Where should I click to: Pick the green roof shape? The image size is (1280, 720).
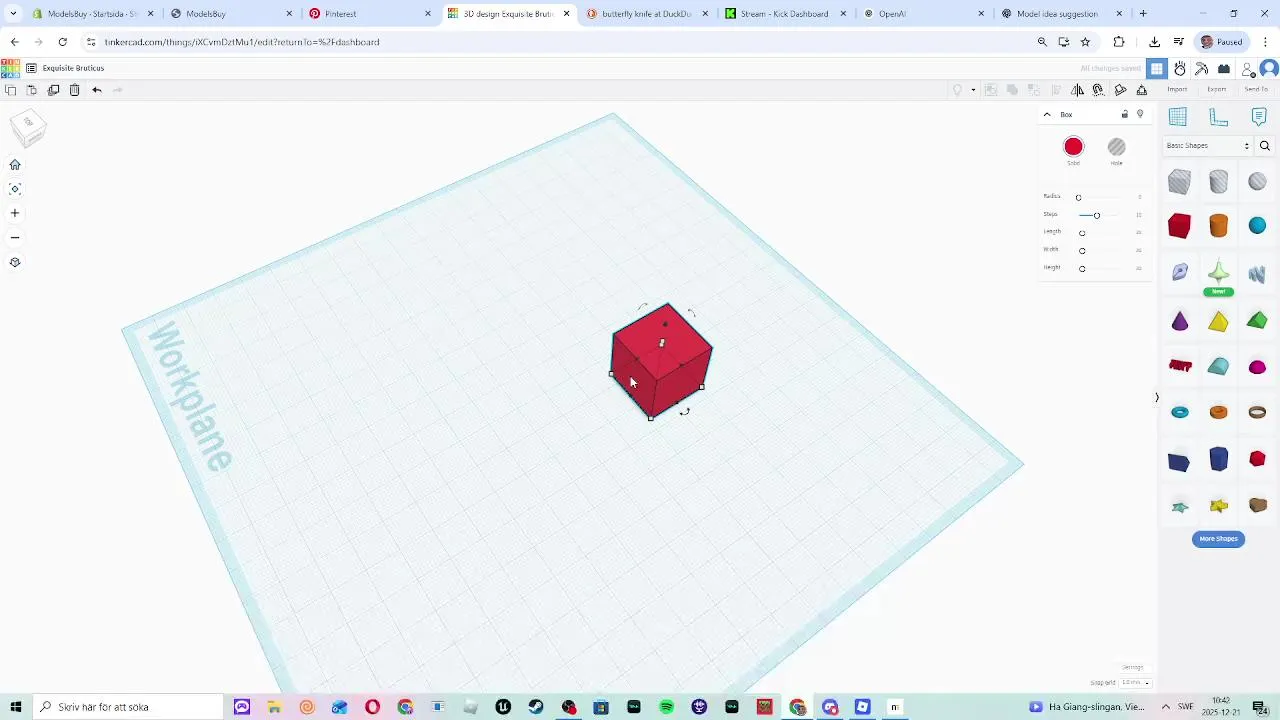click(1257, 321)
